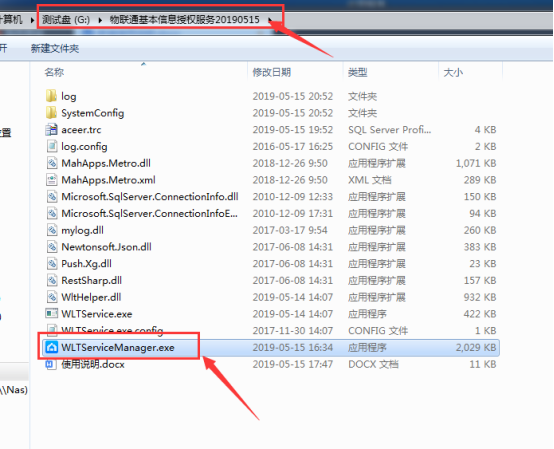
Task: Select the aceer.trc profiler file icon
Action: [x=51, y=130]
